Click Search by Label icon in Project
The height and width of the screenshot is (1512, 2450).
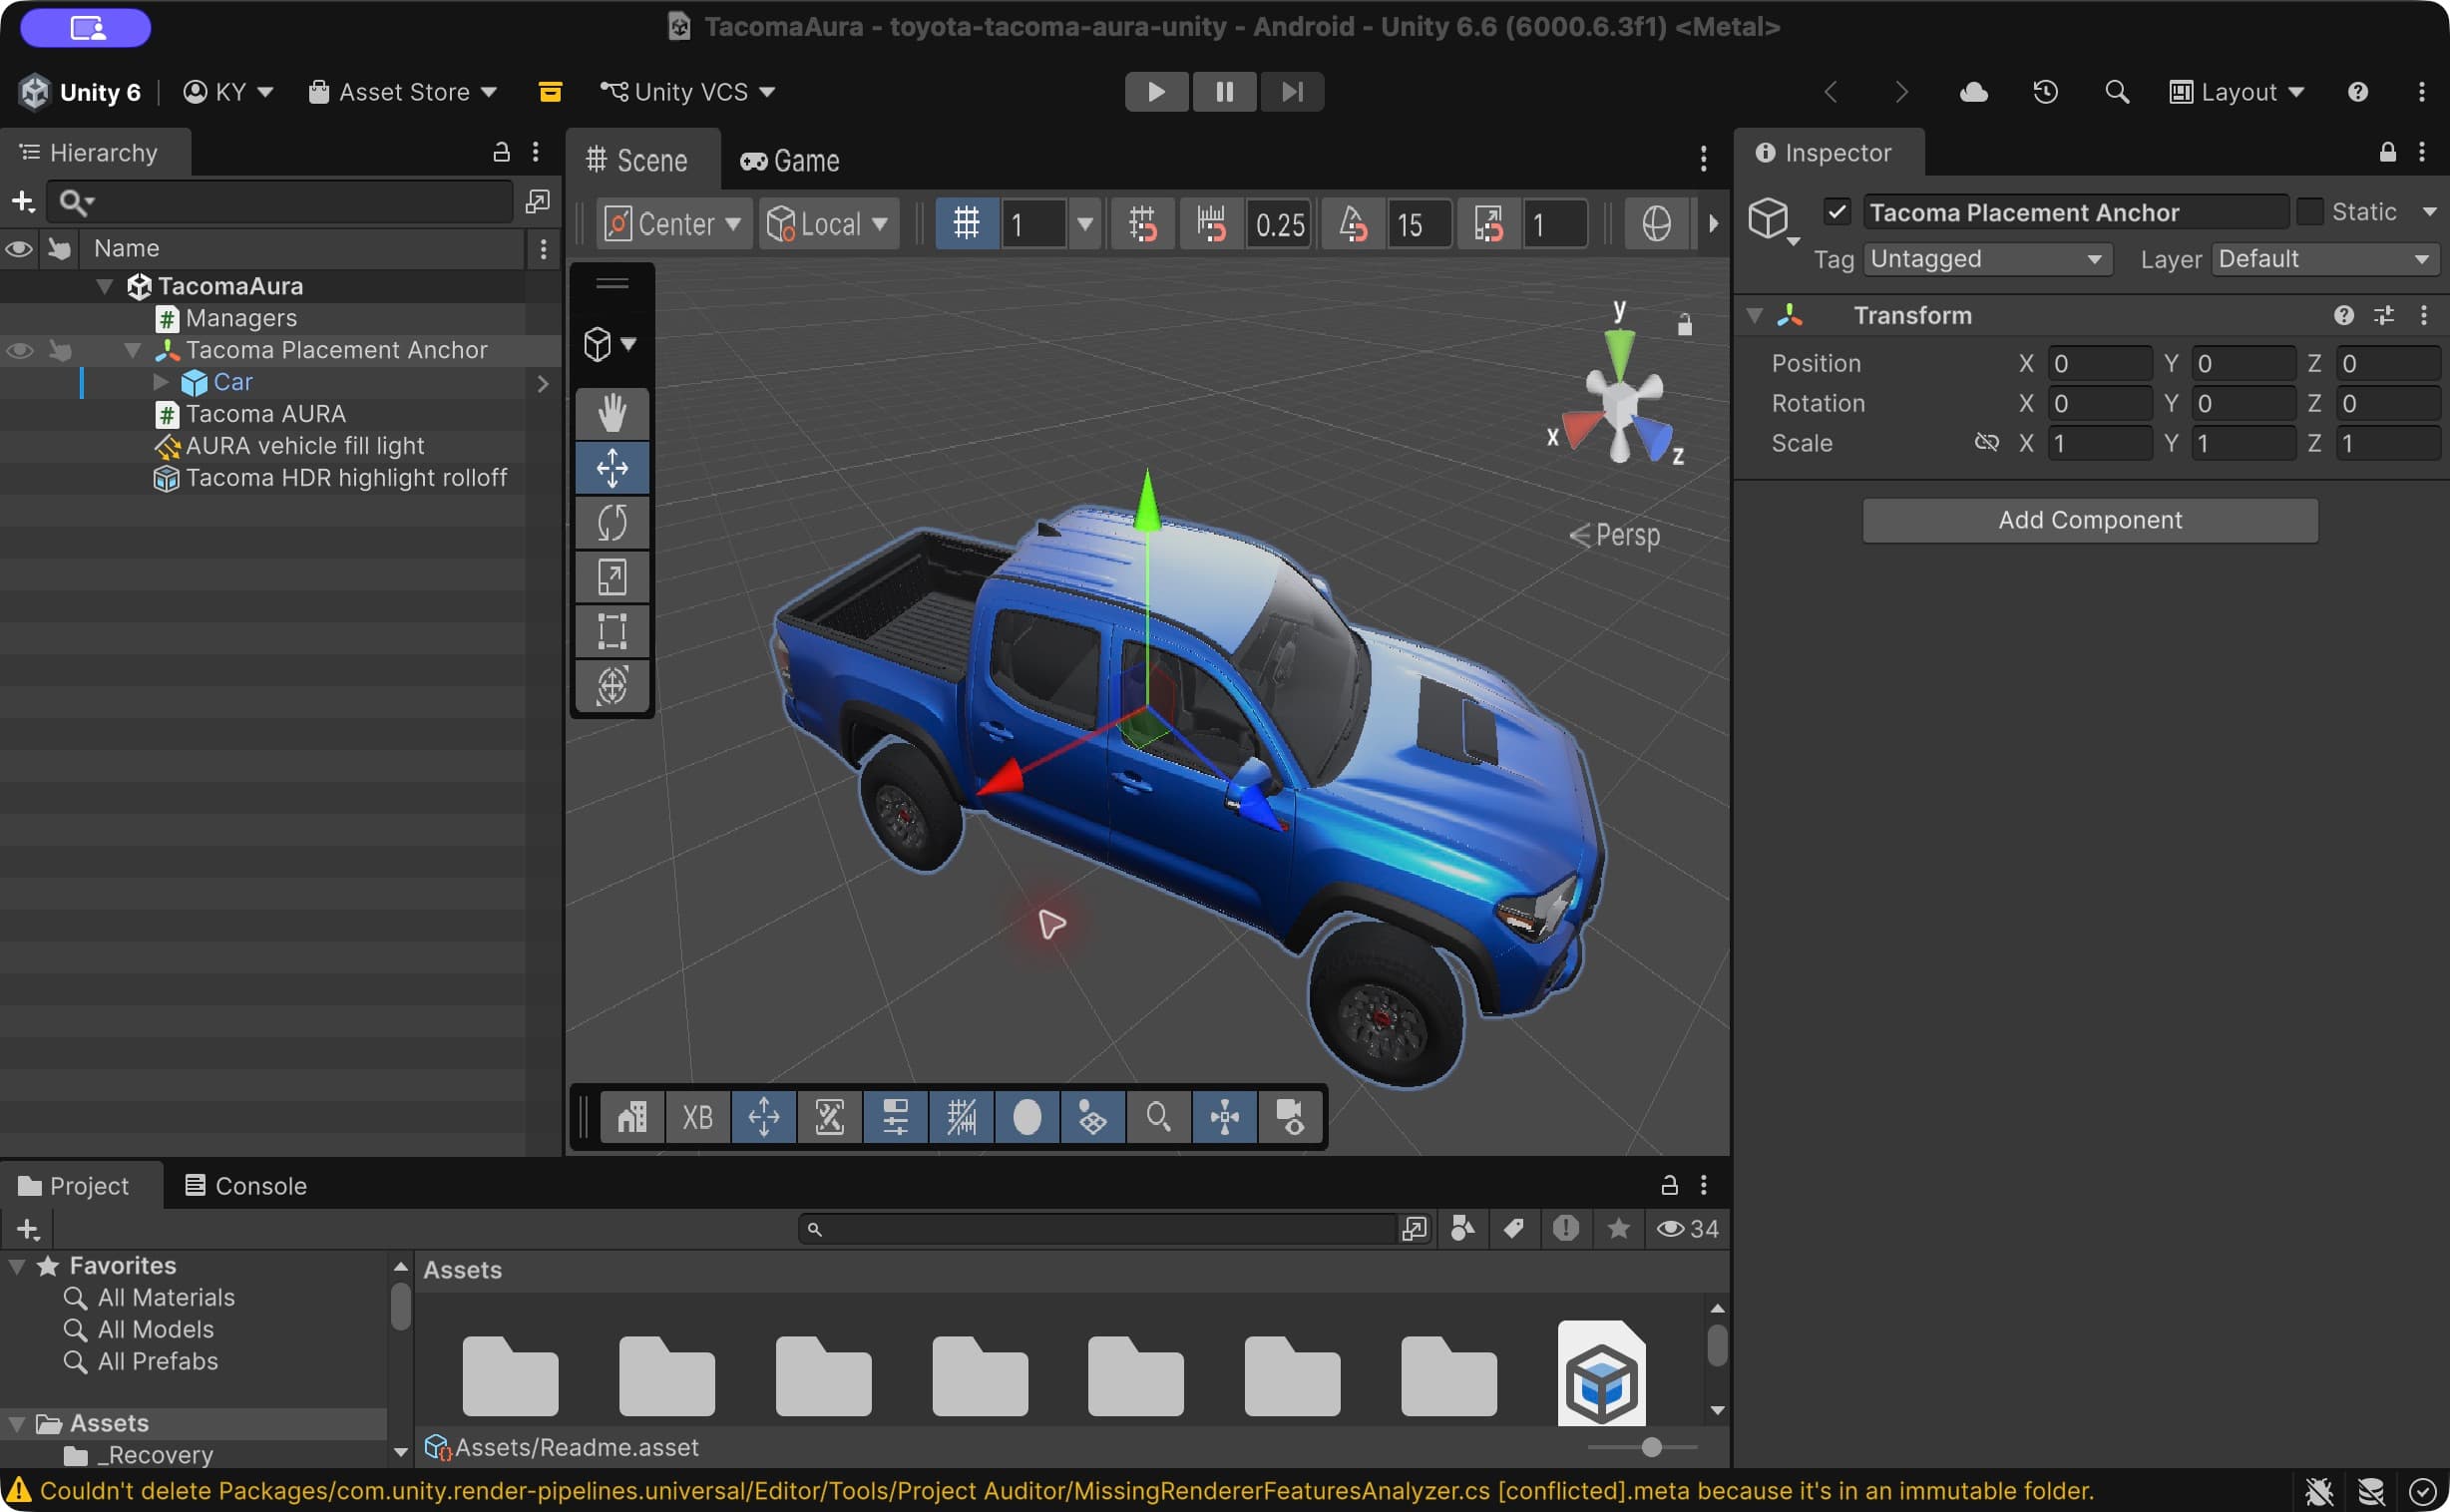[x=1514, y=1228]
